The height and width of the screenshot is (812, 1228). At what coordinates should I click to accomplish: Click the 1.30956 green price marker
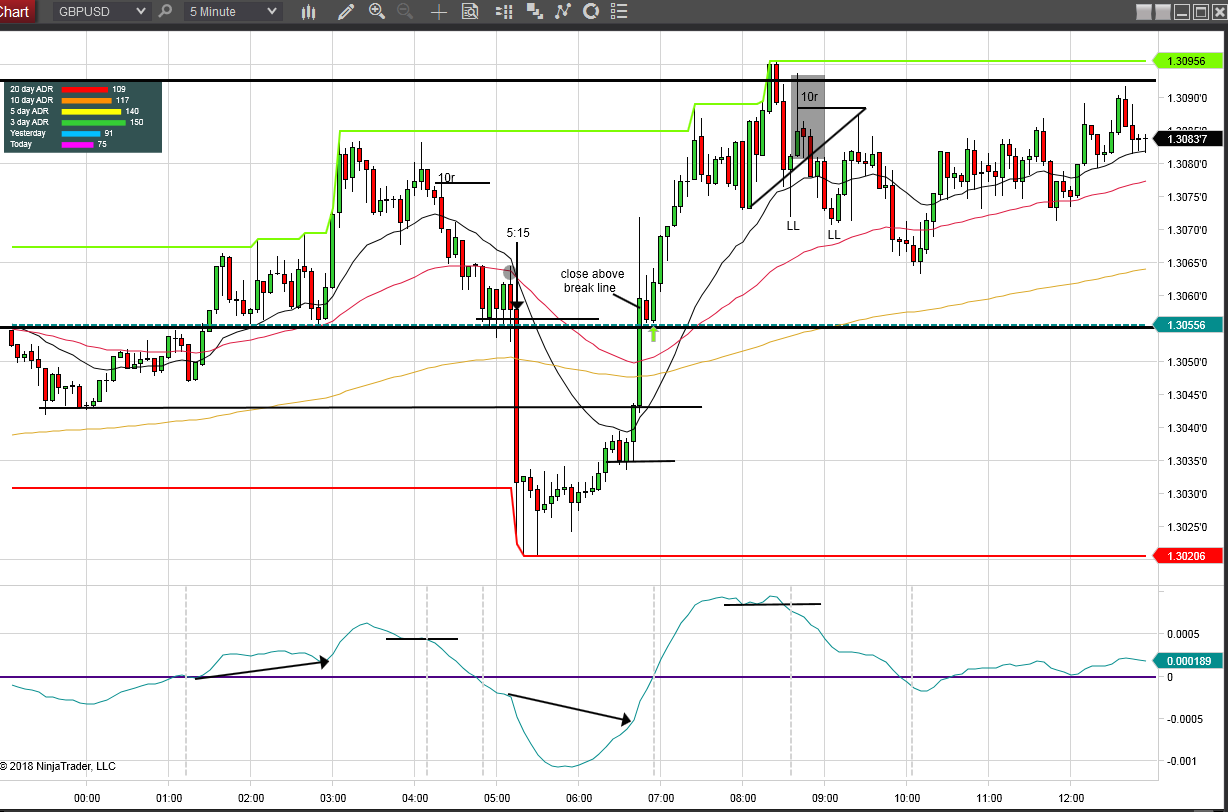[1189, 61]
